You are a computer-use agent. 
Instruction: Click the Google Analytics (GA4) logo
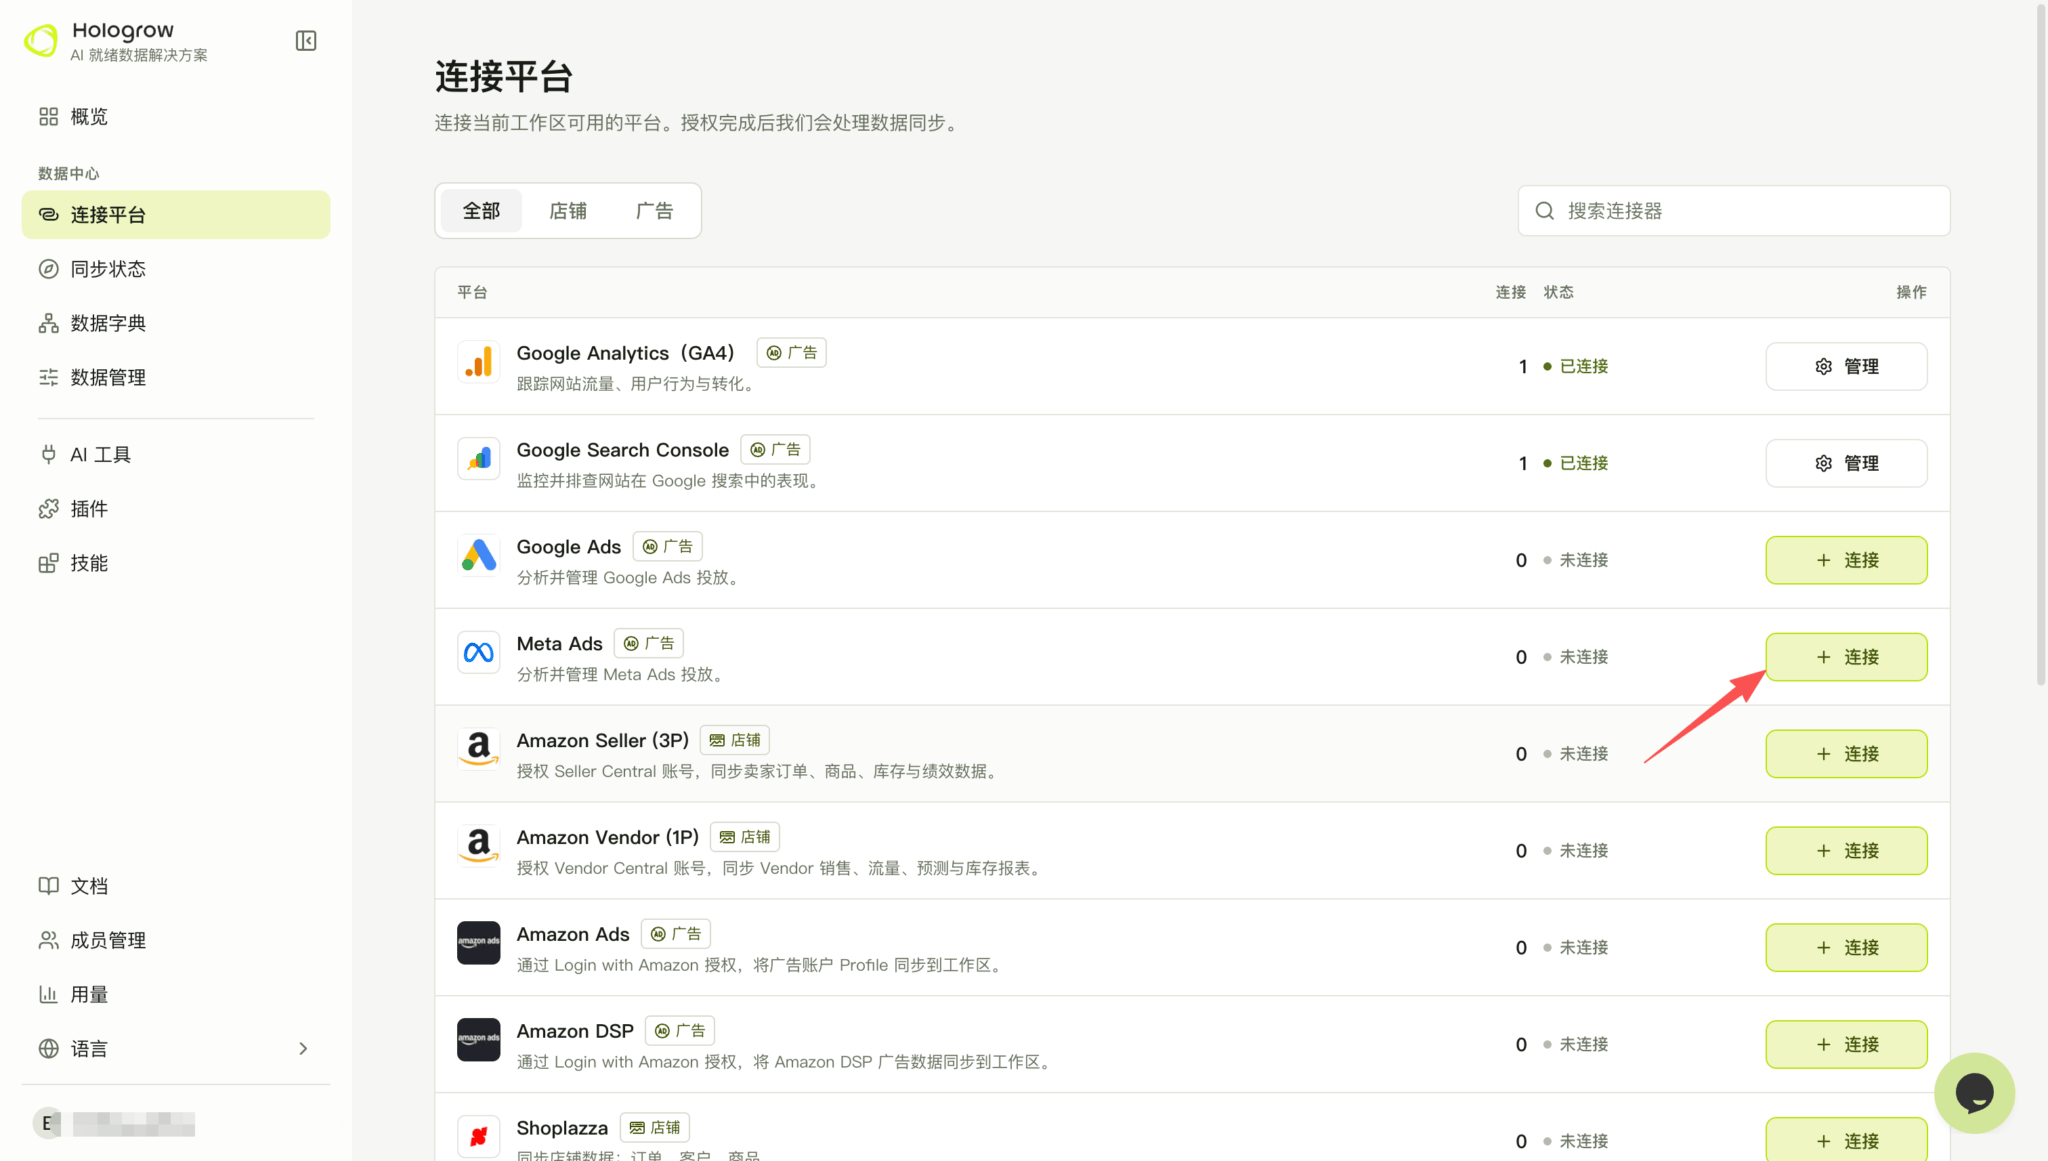click(x=479, y=362)
